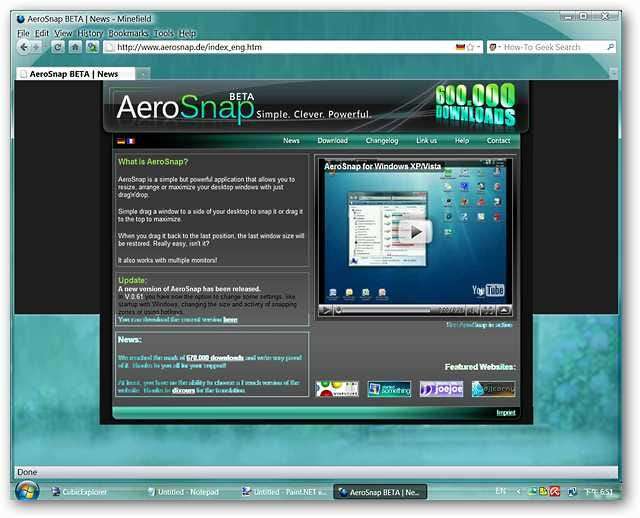640x518 pixels.
Task: Open fourth featured website banner
Action: (493, 389)
